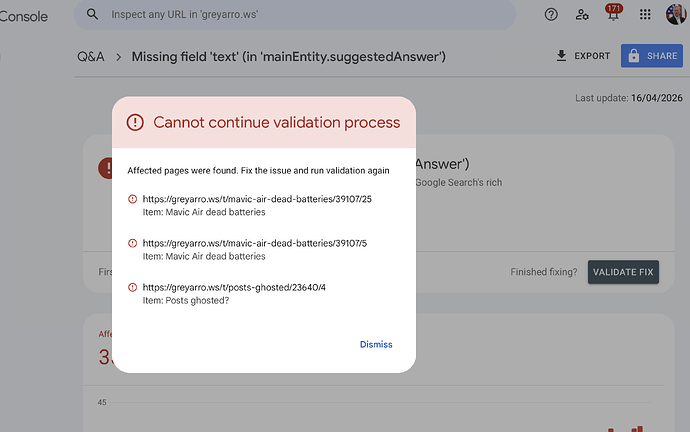Viewport: 690px width, 432px height.
Task: Click the 'Affected pages were found' message
Action: click(258, 171)
